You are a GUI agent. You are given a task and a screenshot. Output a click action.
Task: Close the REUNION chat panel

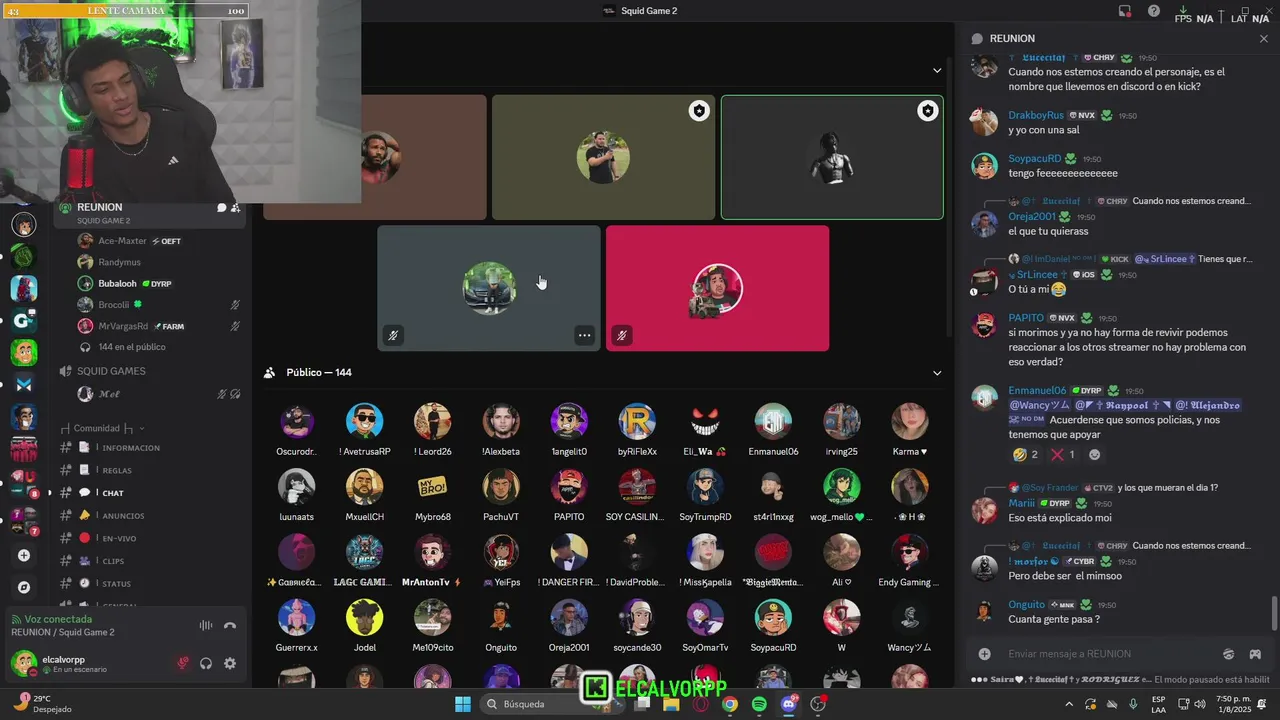coord(1264,38)
